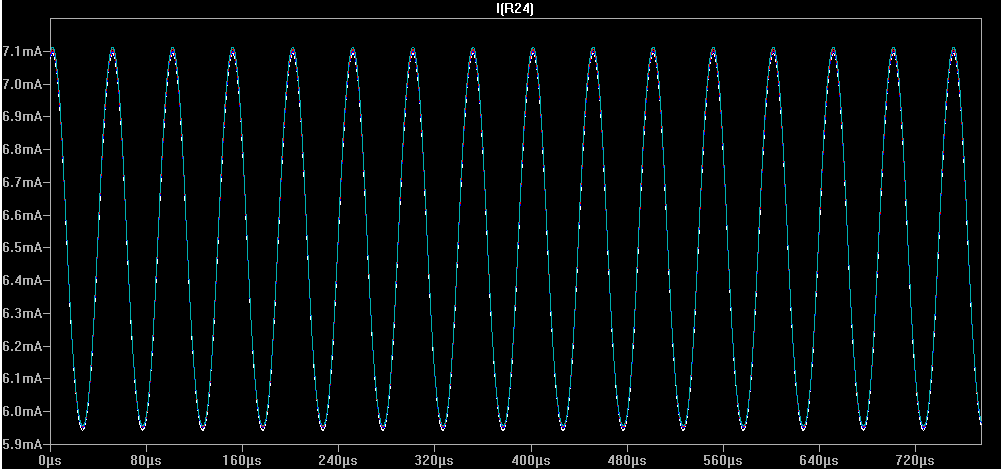Viewport: 1001px width, 469px height.
Task: Click the 640µs time axis label
Action: pyautogui.click(x=819, y=459)
